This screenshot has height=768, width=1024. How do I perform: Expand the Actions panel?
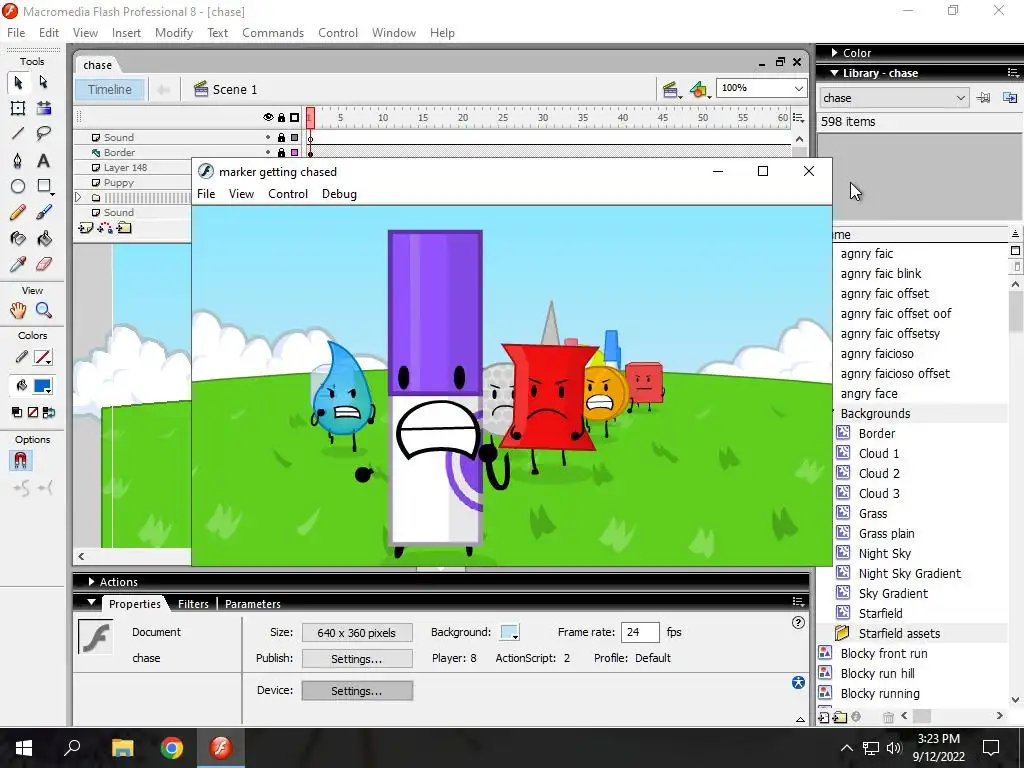click(x=91, y=582)
